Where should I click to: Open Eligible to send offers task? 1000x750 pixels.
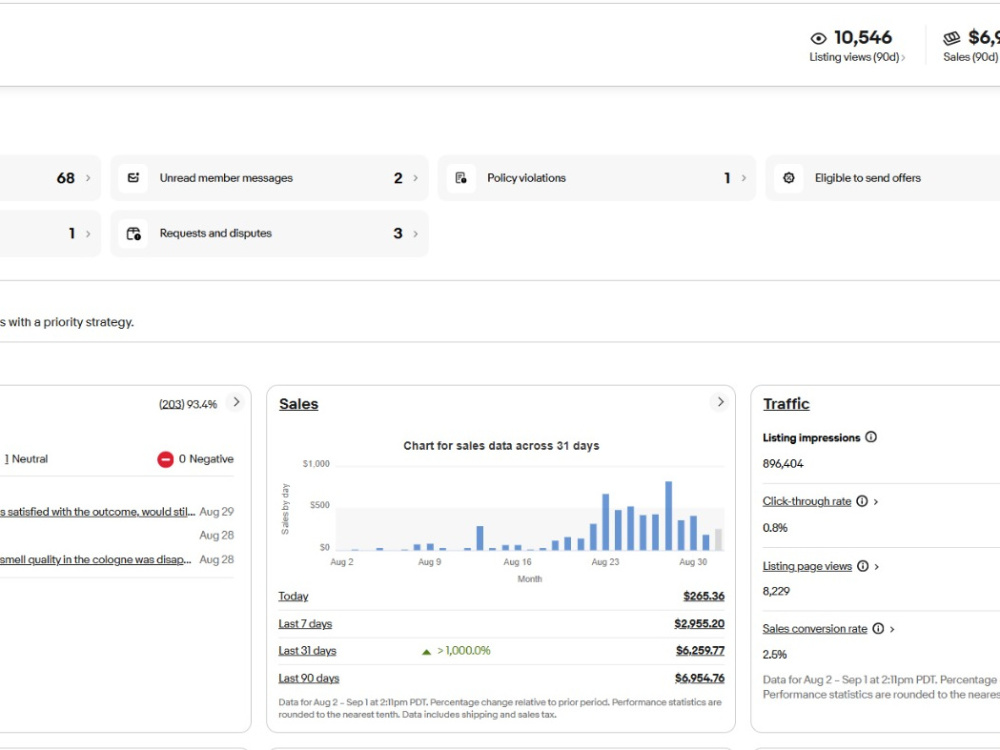pyautogui.click(x=883, y=178)
